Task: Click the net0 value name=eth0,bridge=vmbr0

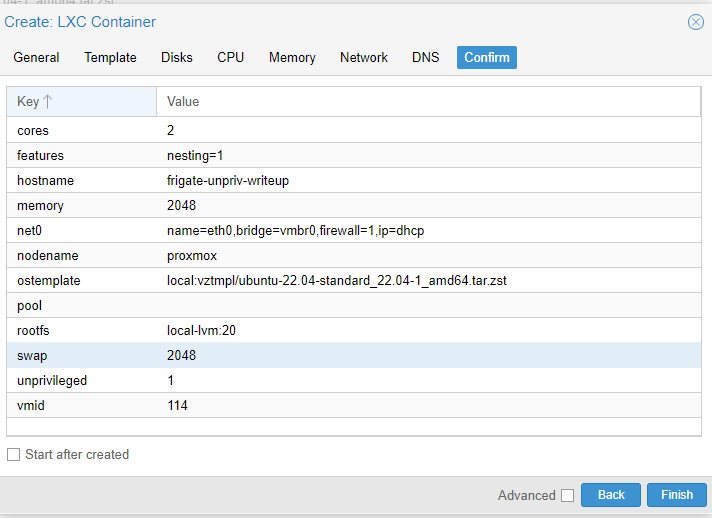Action: (x=296, y=231)
